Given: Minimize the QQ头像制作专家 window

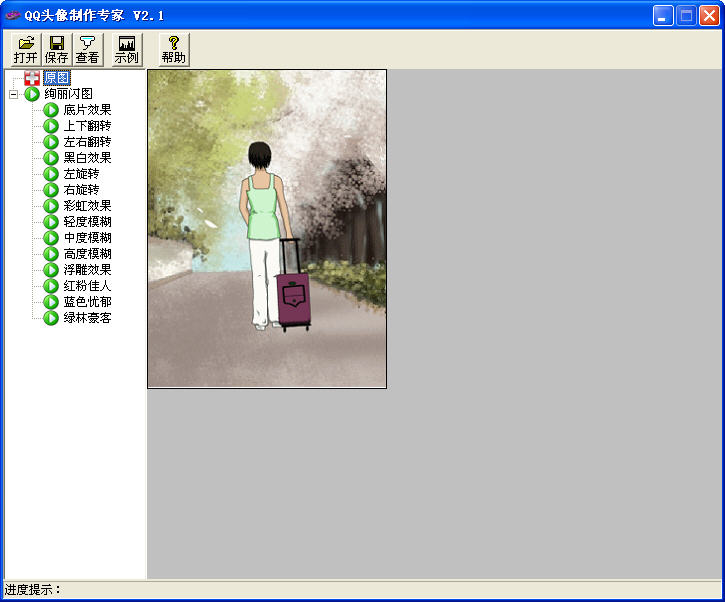Looking at the screenshot, I should click(663, 16).
